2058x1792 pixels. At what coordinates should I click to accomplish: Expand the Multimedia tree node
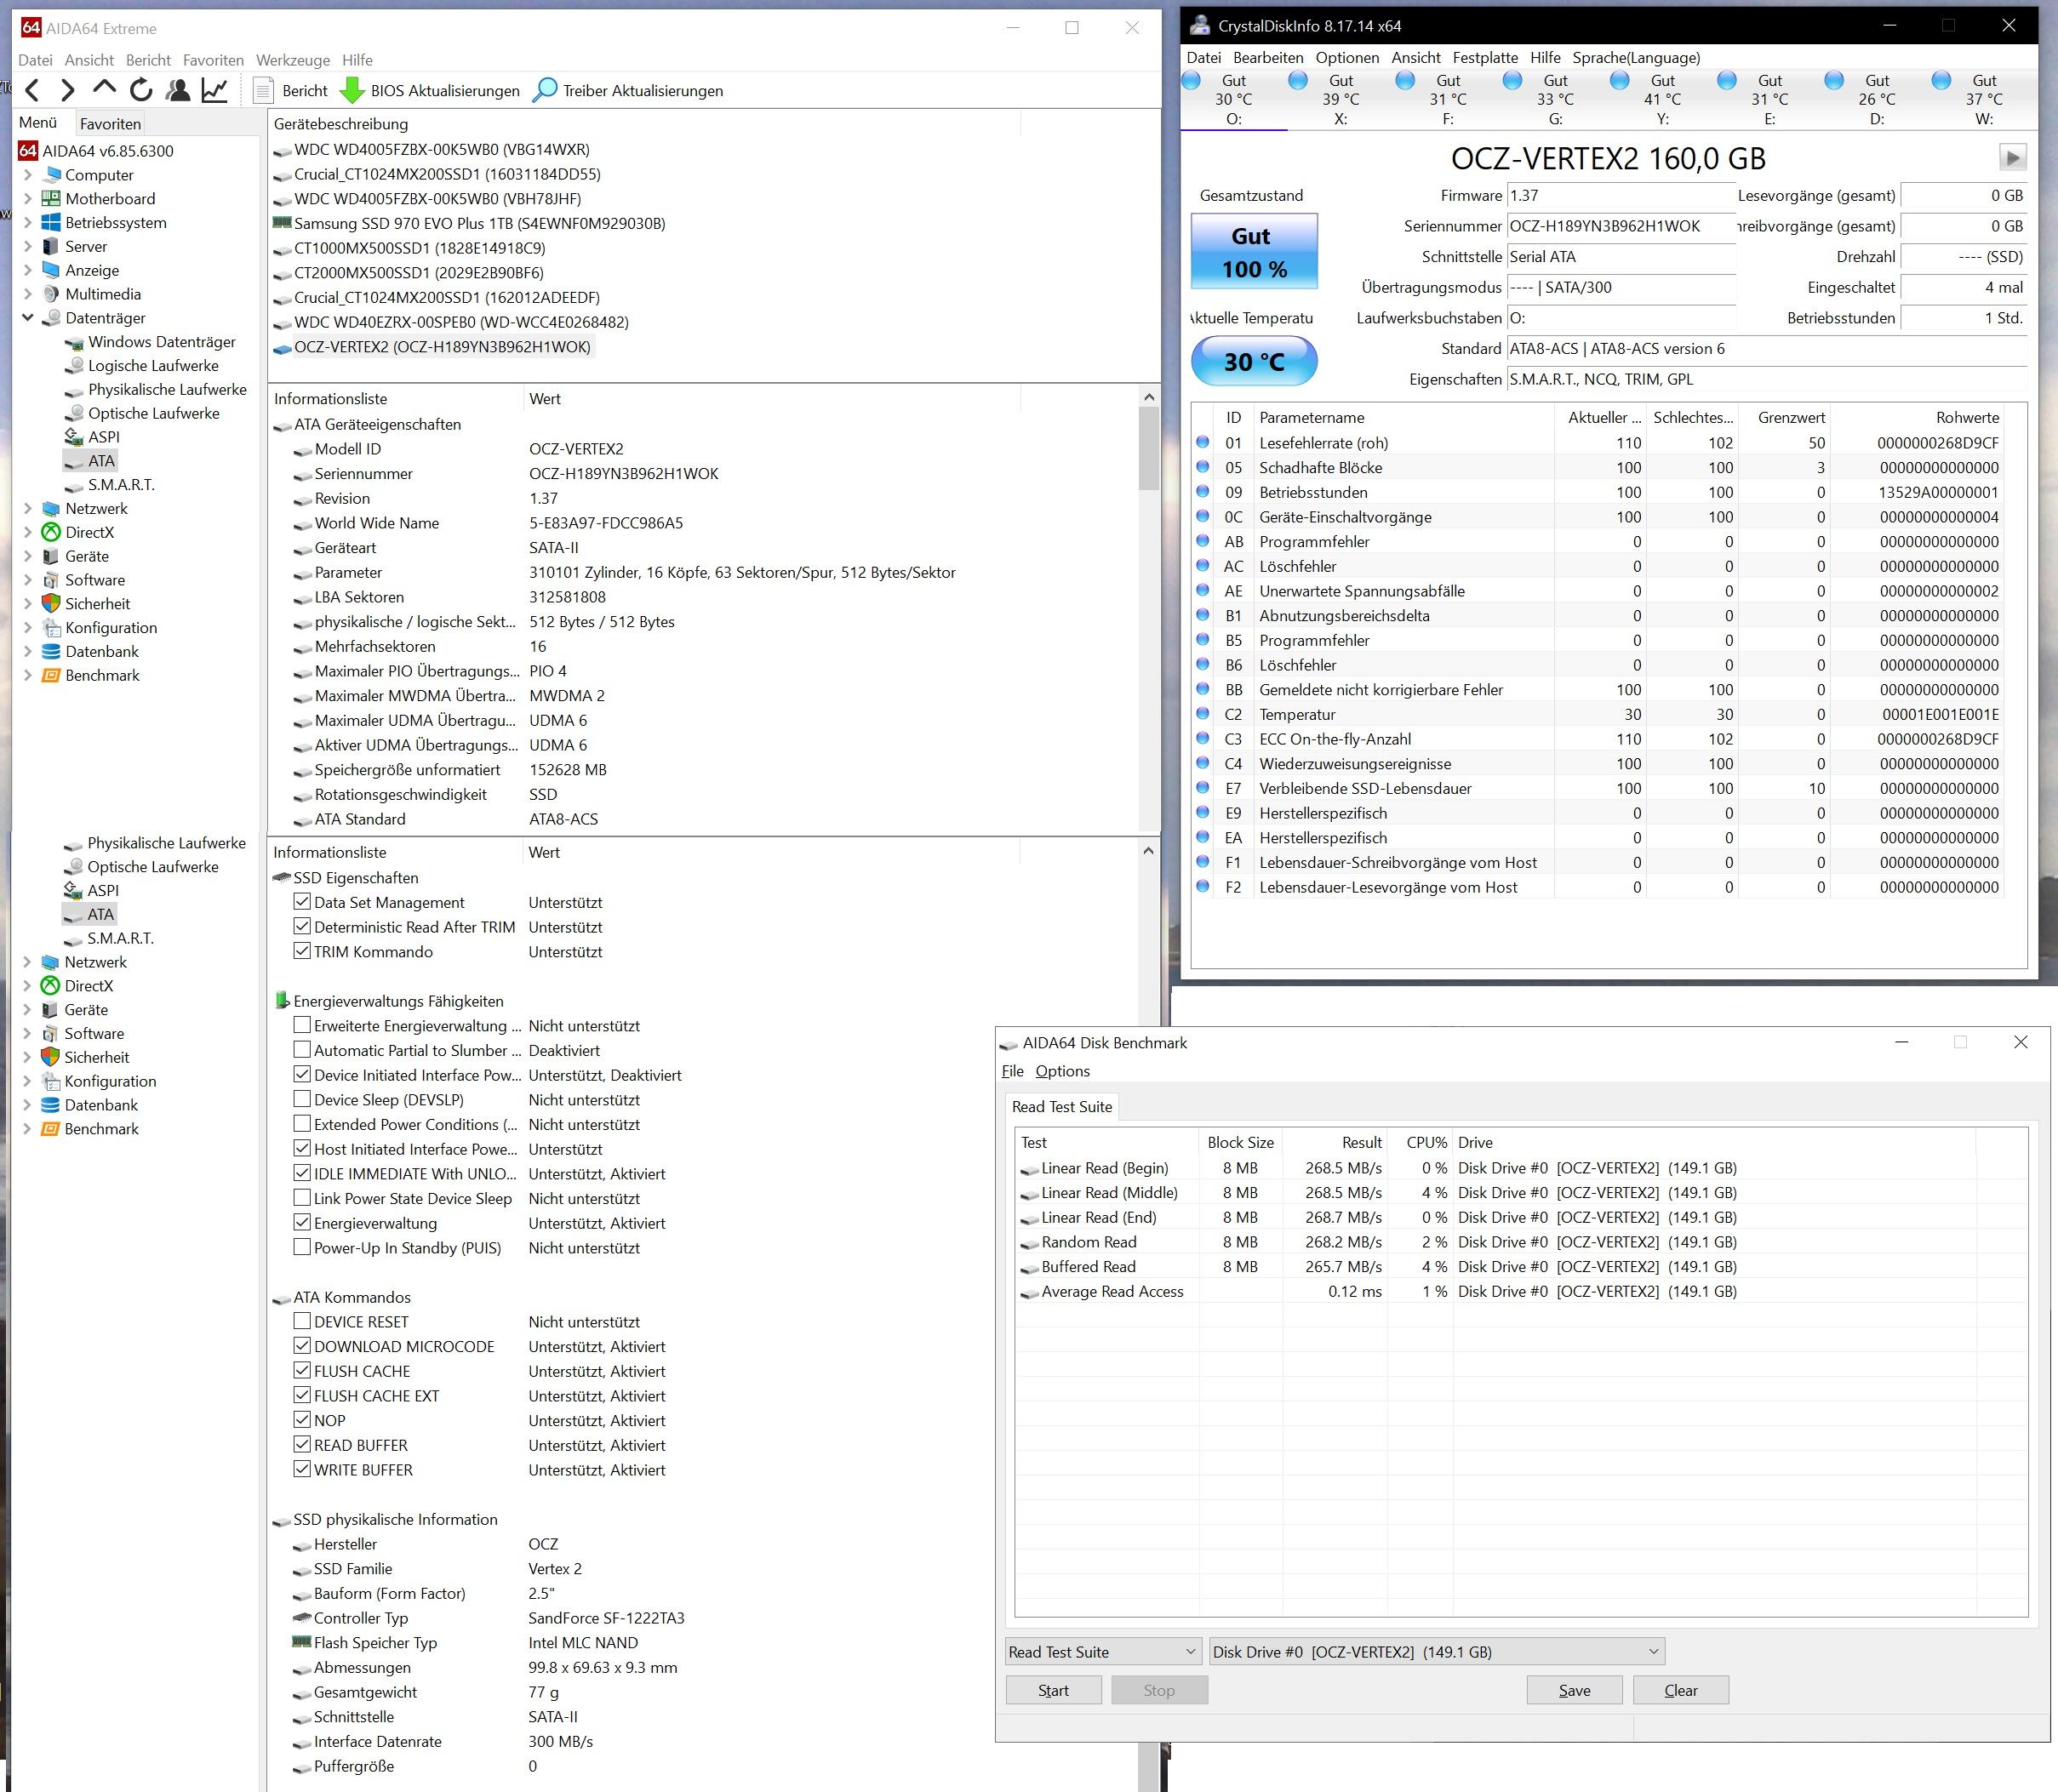pyautogui.click(x=28, y=294)
